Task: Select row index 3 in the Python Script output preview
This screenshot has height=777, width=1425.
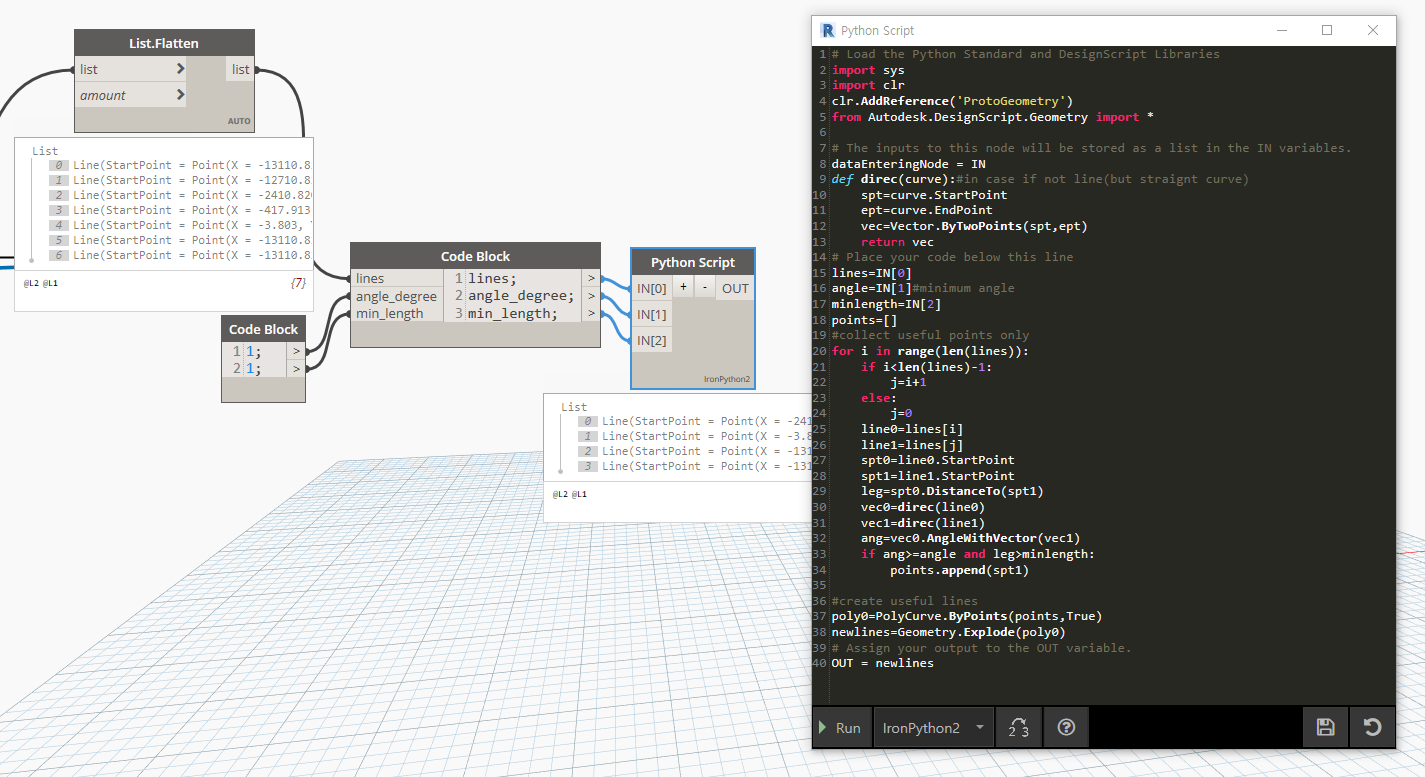Action: (x=695, y=466)
